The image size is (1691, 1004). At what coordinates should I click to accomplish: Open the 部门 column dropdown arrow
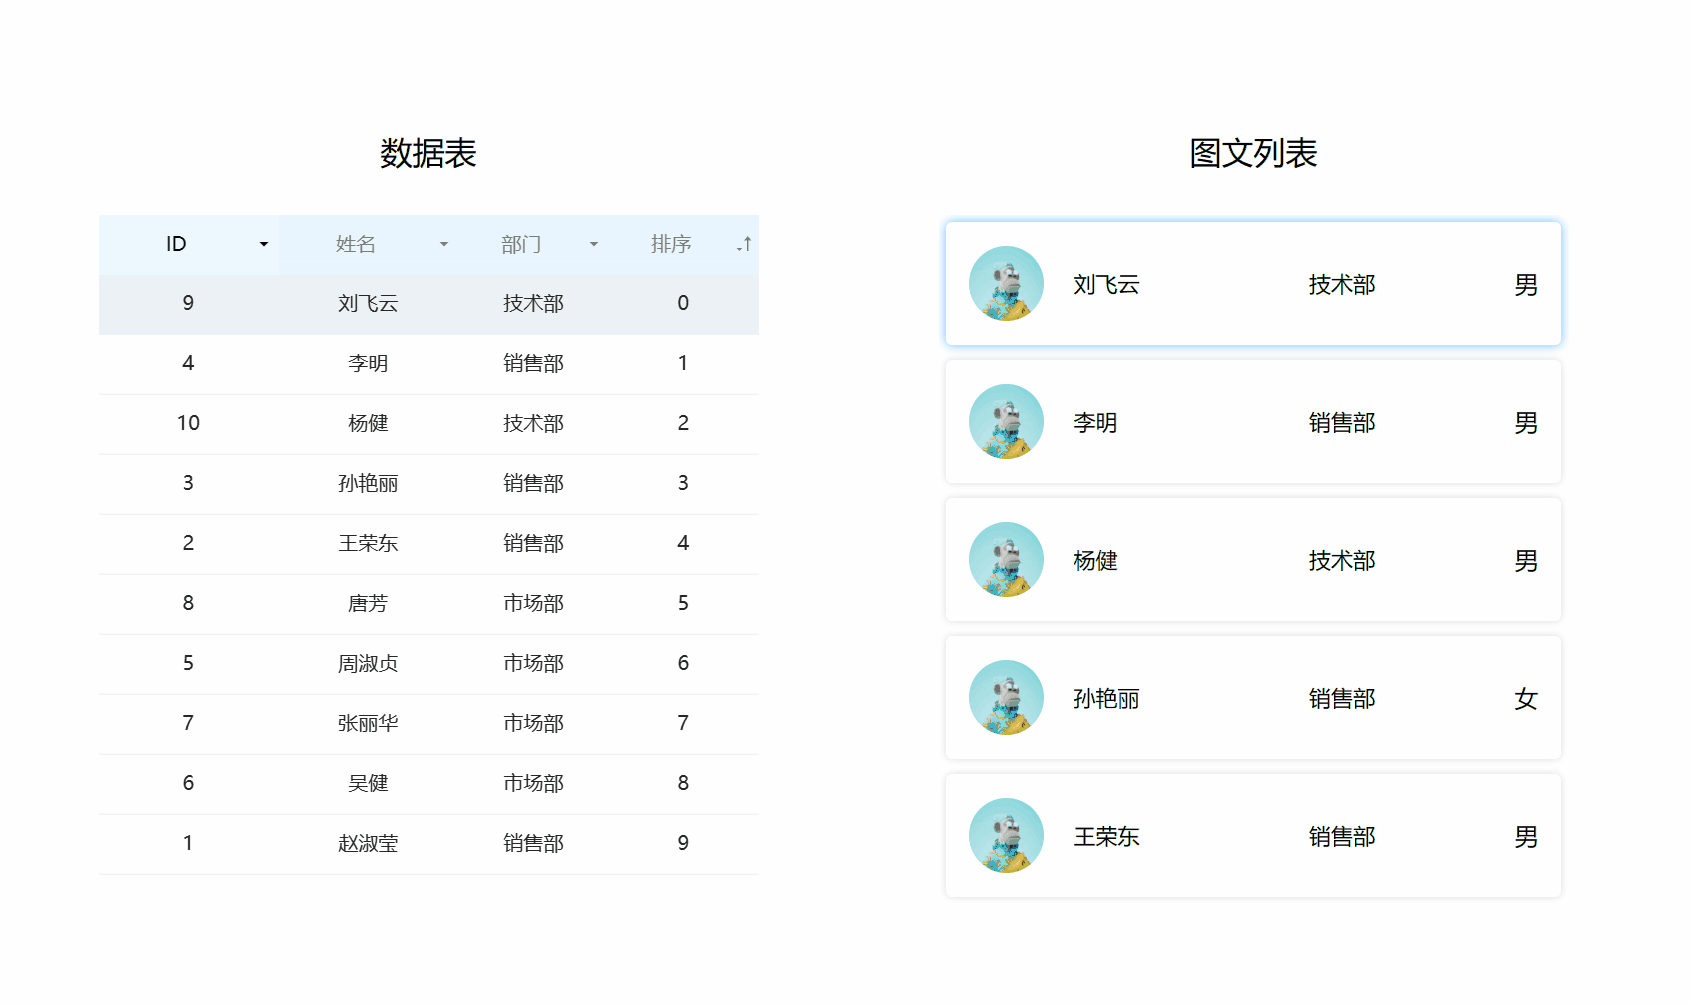point(594,245)
